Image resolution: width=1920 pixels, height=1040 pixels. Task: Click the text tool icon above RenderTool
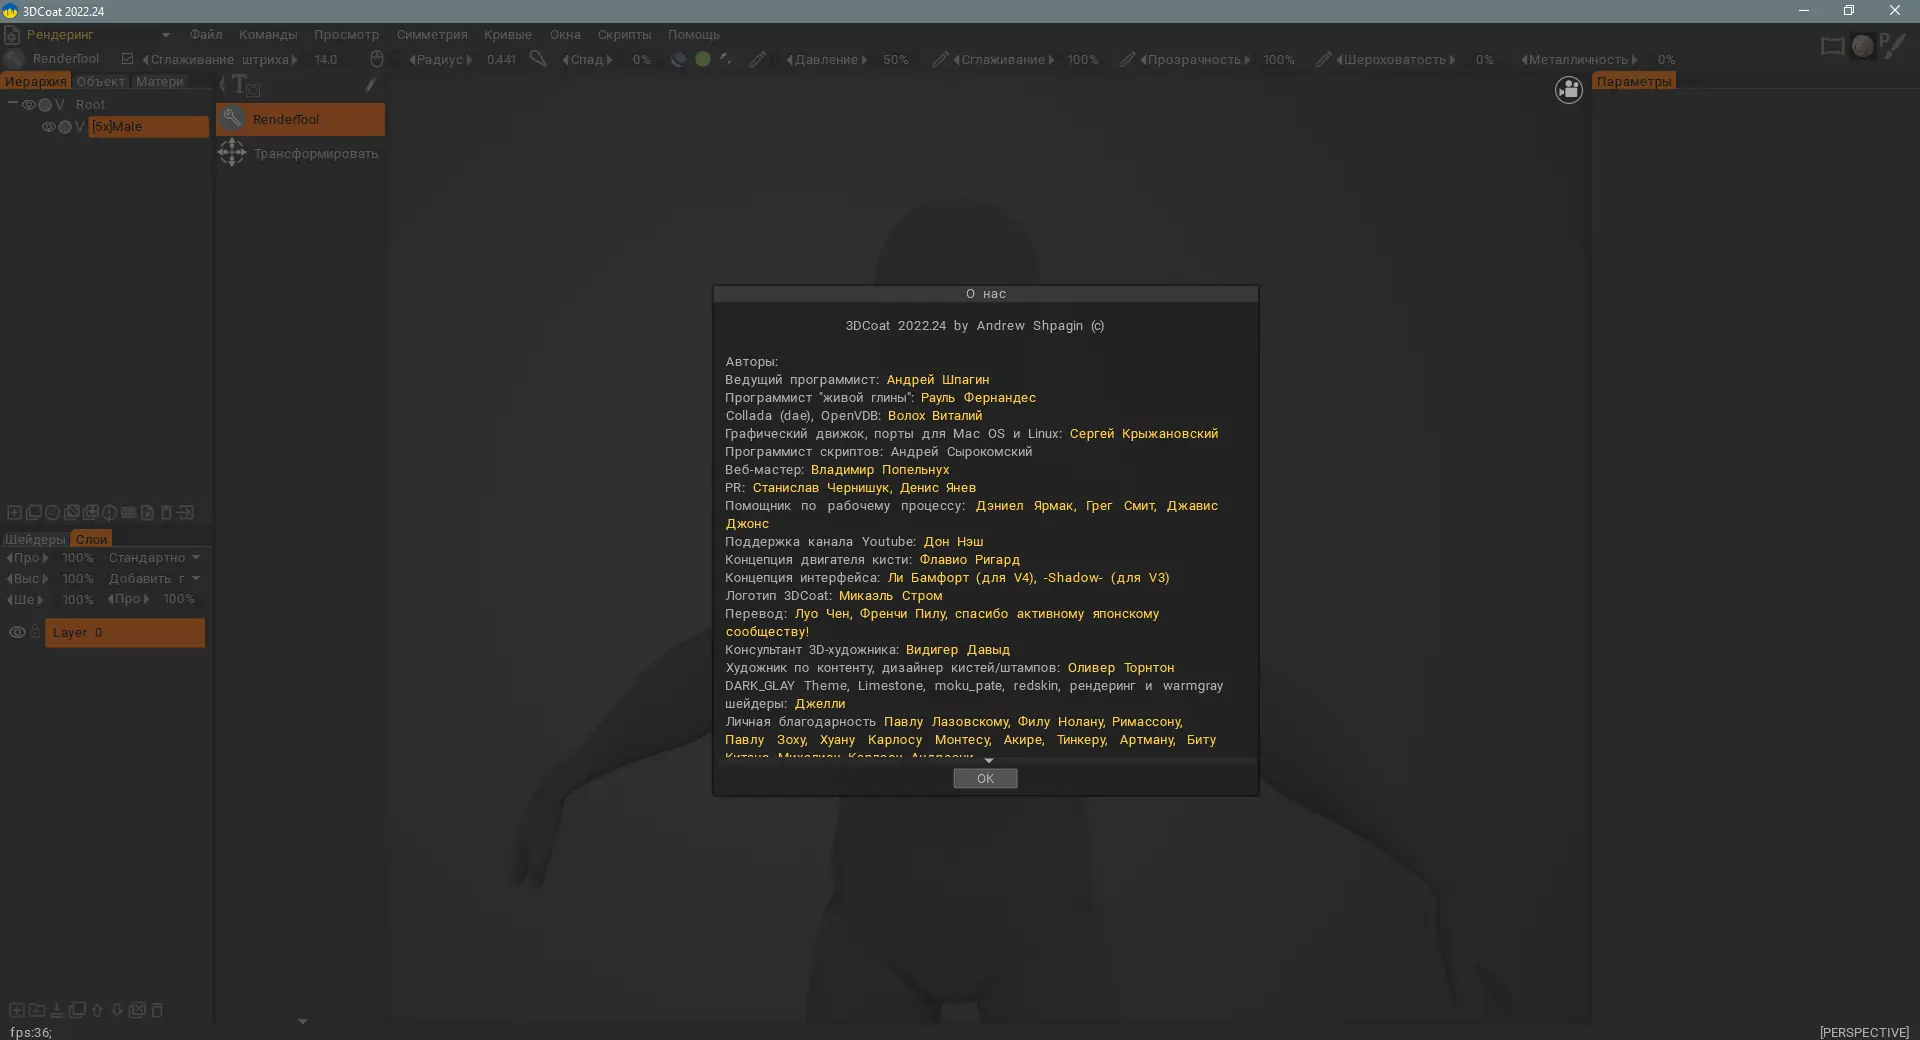244,85
